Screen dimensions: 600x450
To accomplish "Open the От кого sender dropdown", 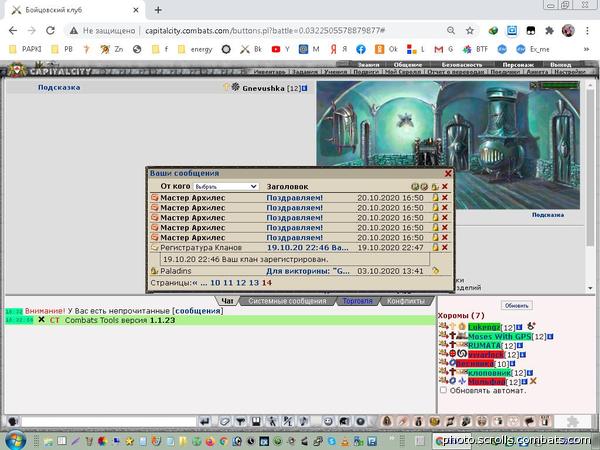I will (226, 186).
